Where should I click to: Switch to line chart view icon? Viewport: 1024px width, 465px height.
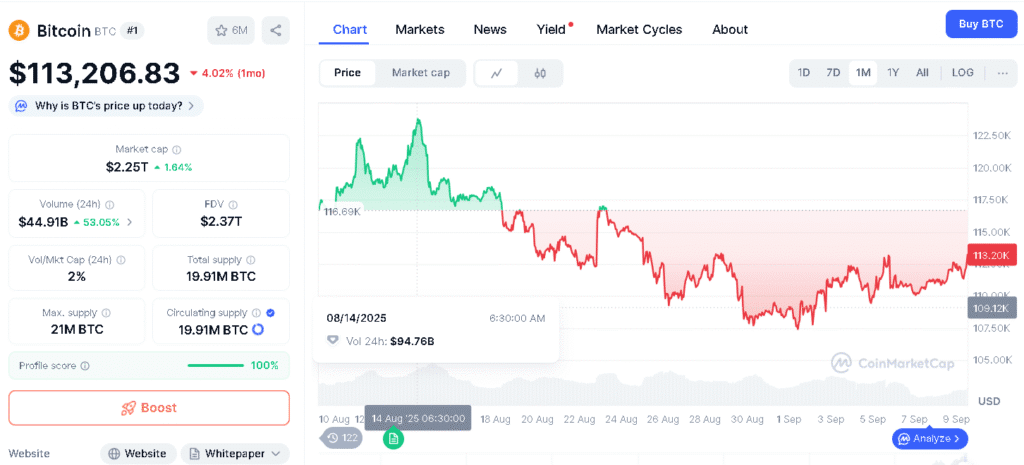click(x=497, y=73)
